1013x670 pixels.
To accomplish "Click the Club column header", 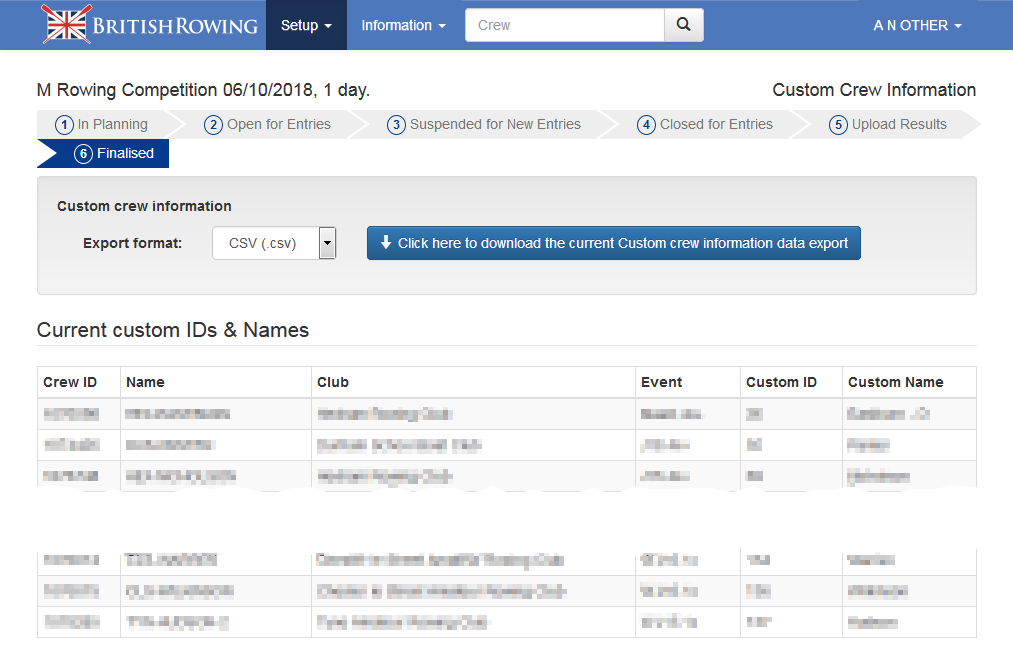I will tap(333, 382).
